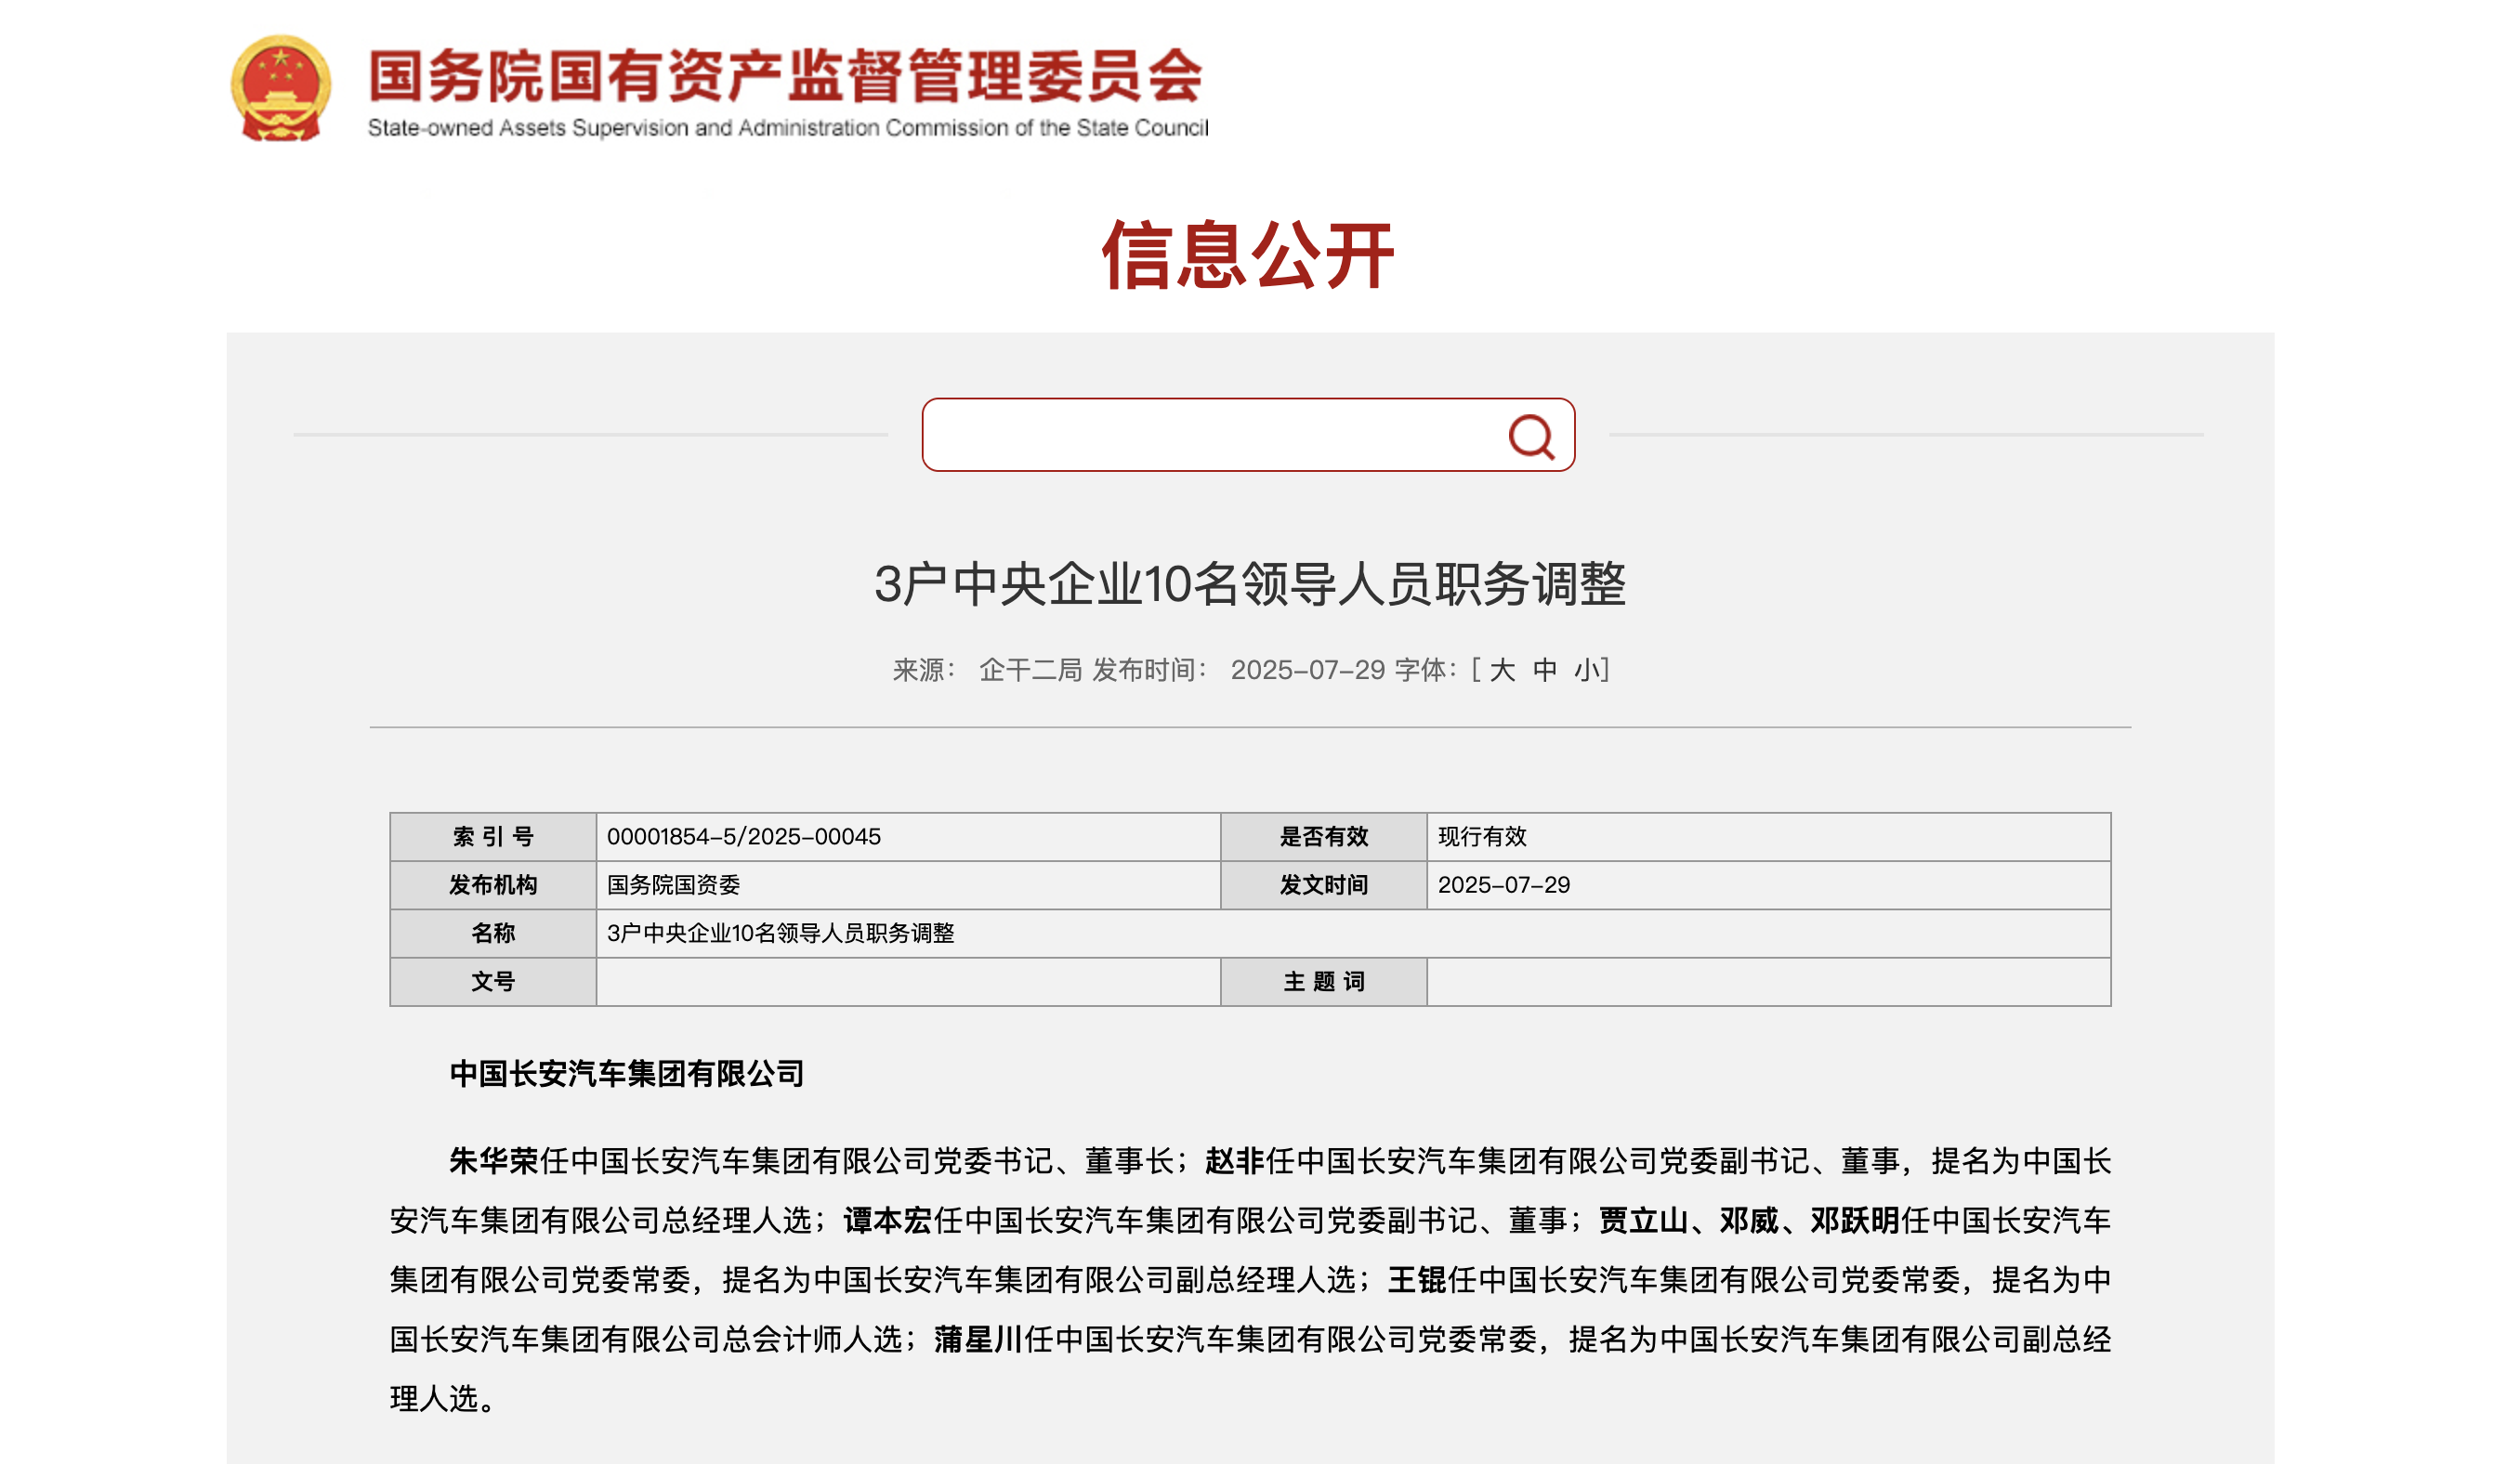
Task: Click the 名称 label cell
Action: tap(493, 933)
